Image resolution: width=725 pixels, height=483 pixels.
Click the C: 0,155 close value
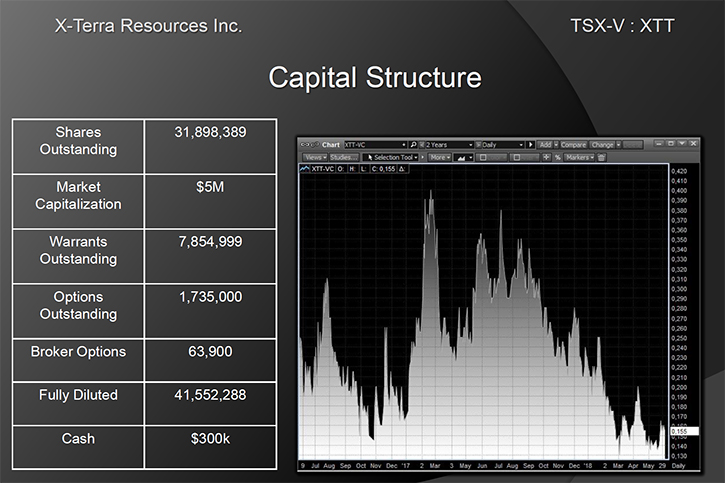383,169
